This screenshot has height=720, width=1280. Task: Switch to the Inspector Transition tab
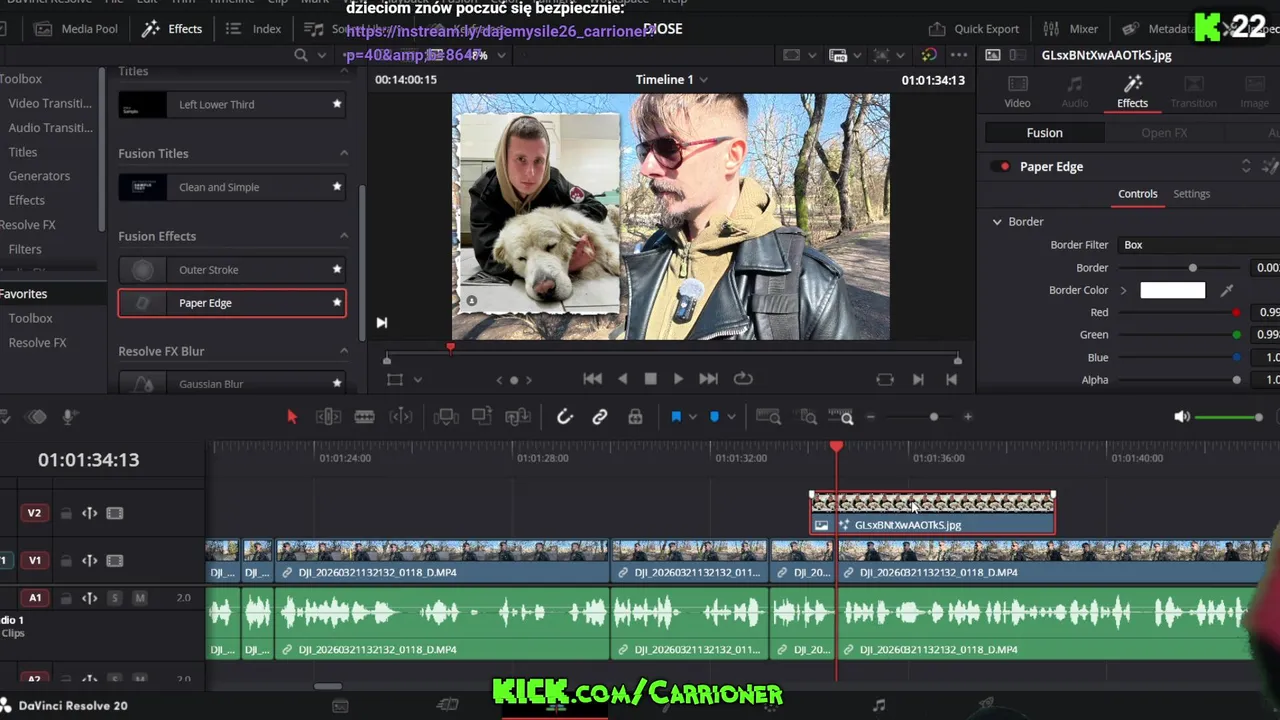(x=1194, y=92)
